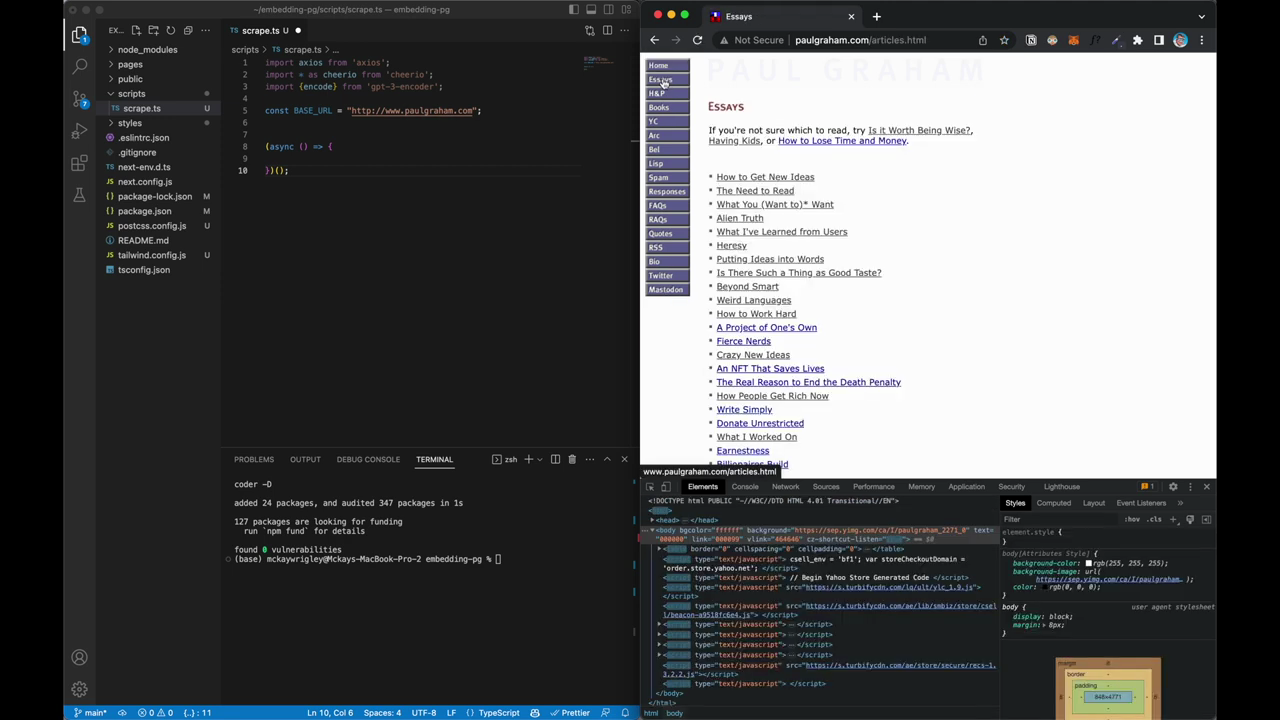
Task: Click the Notion extension icon in Chrome
Action: click(x=1031, y=40)
